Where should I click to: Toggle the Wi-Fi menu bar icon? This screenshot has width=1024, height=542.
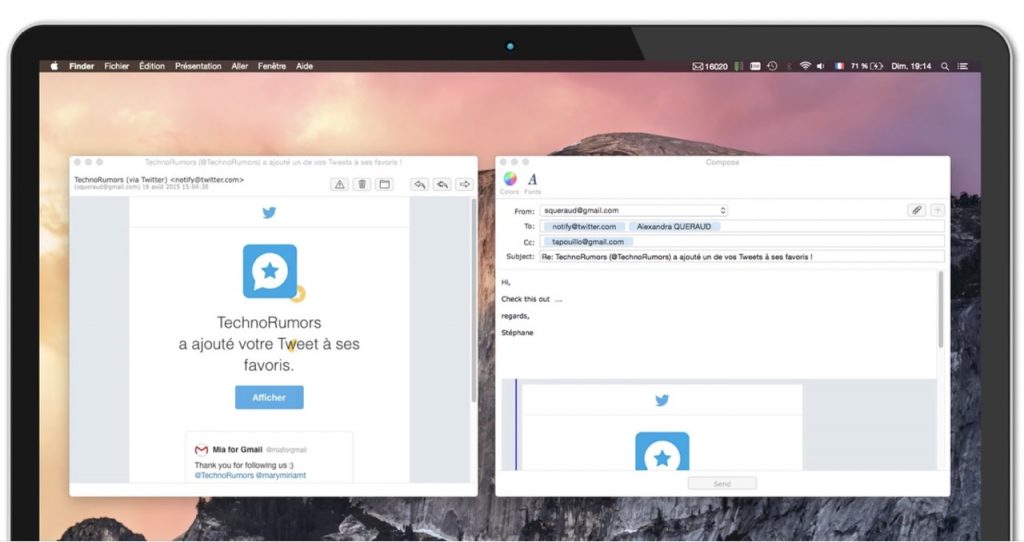pos(804,66)
